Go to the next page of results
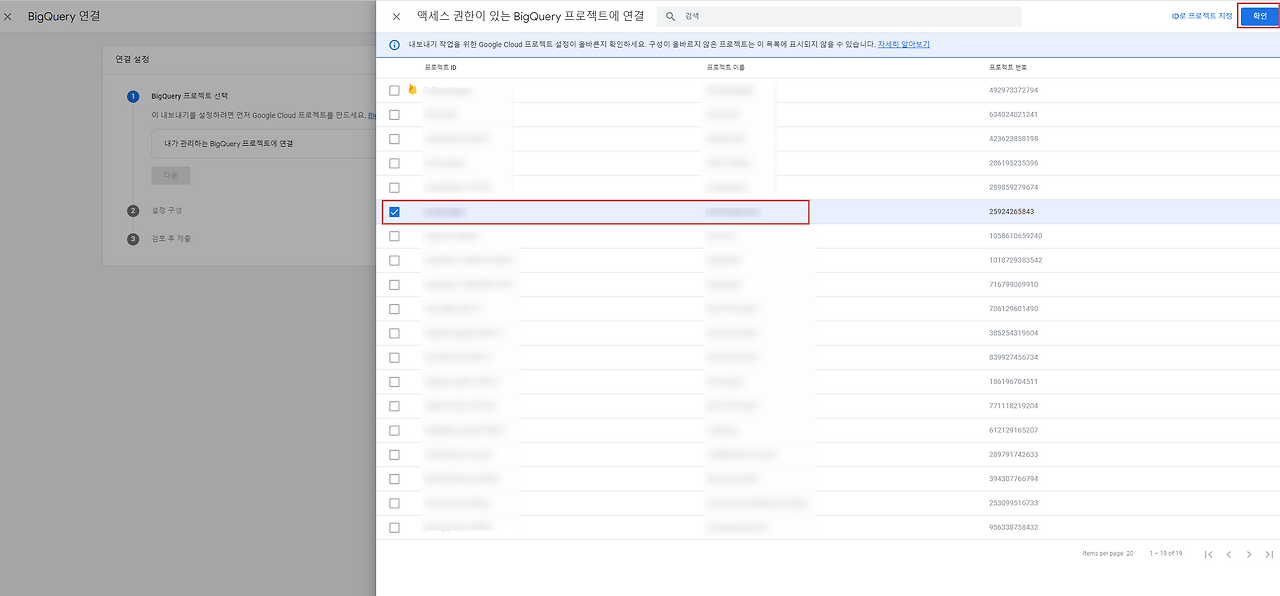The image size is (1280, 596). (1249, 554)
